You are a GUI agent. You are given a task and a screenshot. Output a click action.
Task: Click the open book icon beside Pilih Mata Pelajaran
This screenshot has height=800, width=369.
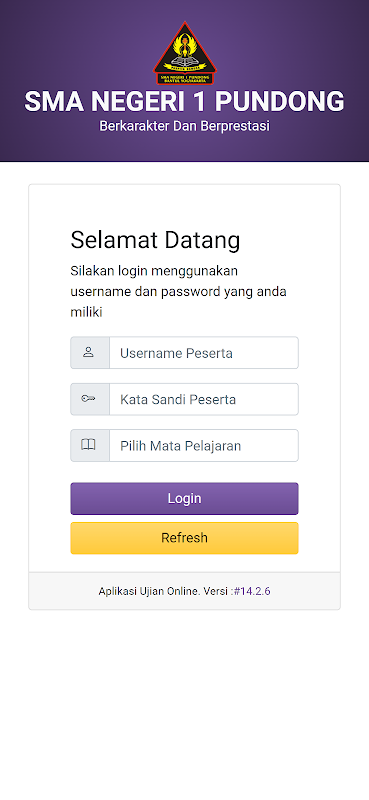point(88,445)
